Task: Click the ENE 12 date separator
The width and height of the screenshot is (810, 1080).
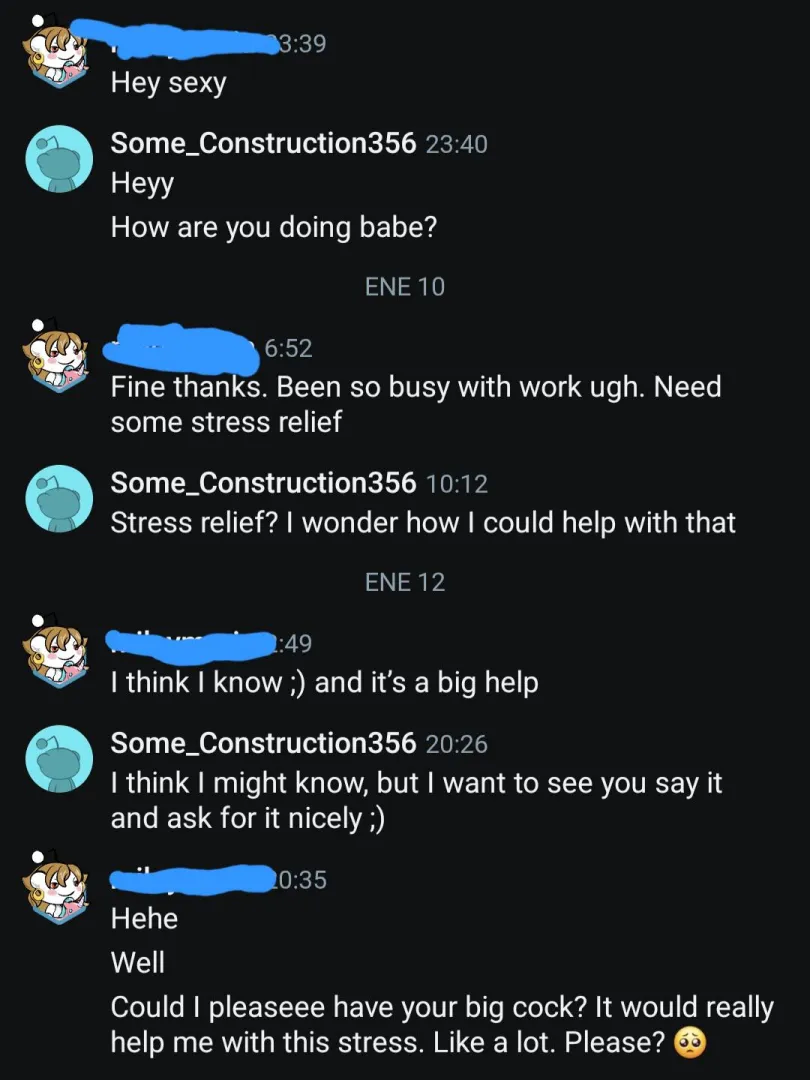Action: (405, 582)
